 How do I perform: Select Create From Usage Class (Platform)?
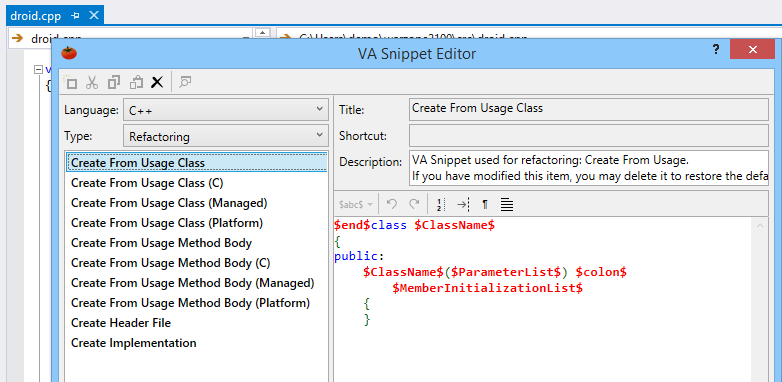(x=196, y=222)
